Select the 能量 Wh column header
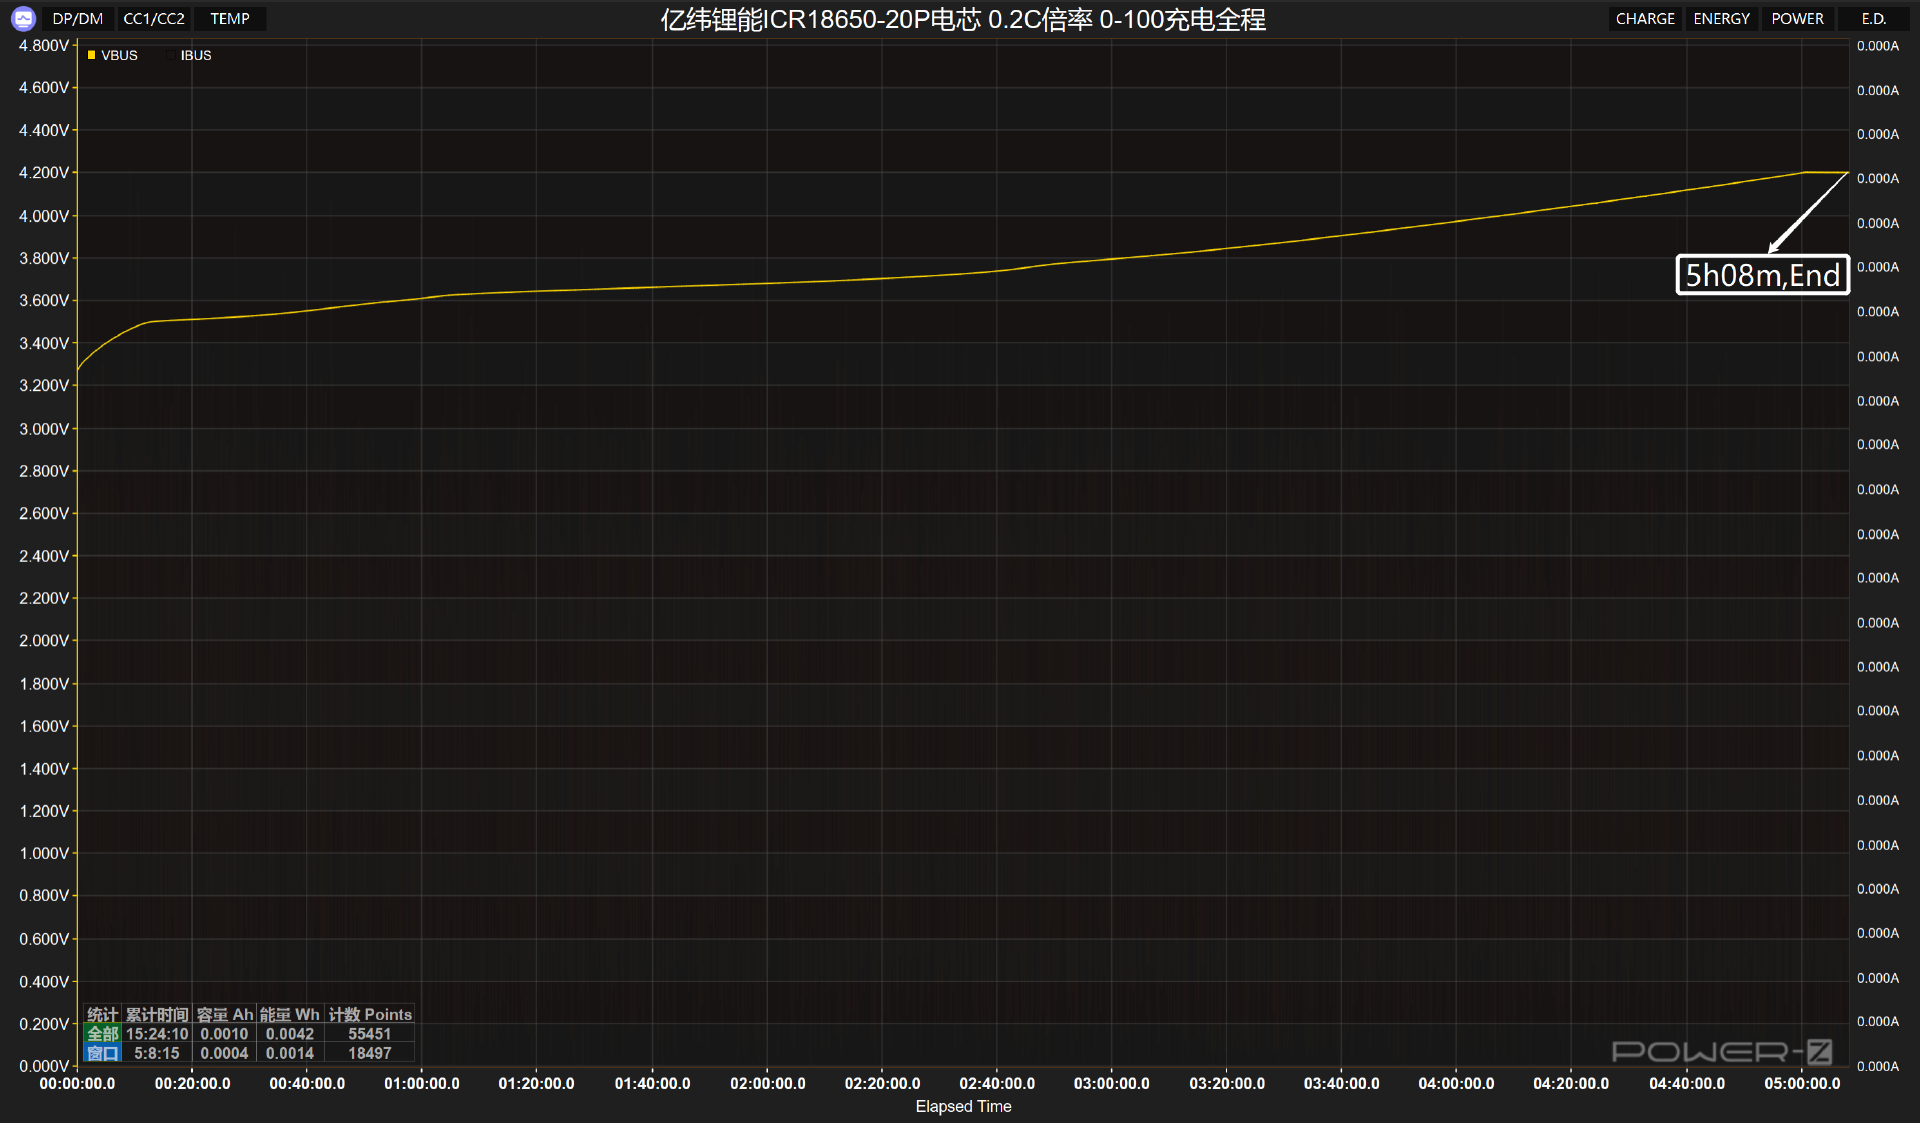Image resolution: width=1920 pixels, height=1123 pixels. coord(290,1014)
